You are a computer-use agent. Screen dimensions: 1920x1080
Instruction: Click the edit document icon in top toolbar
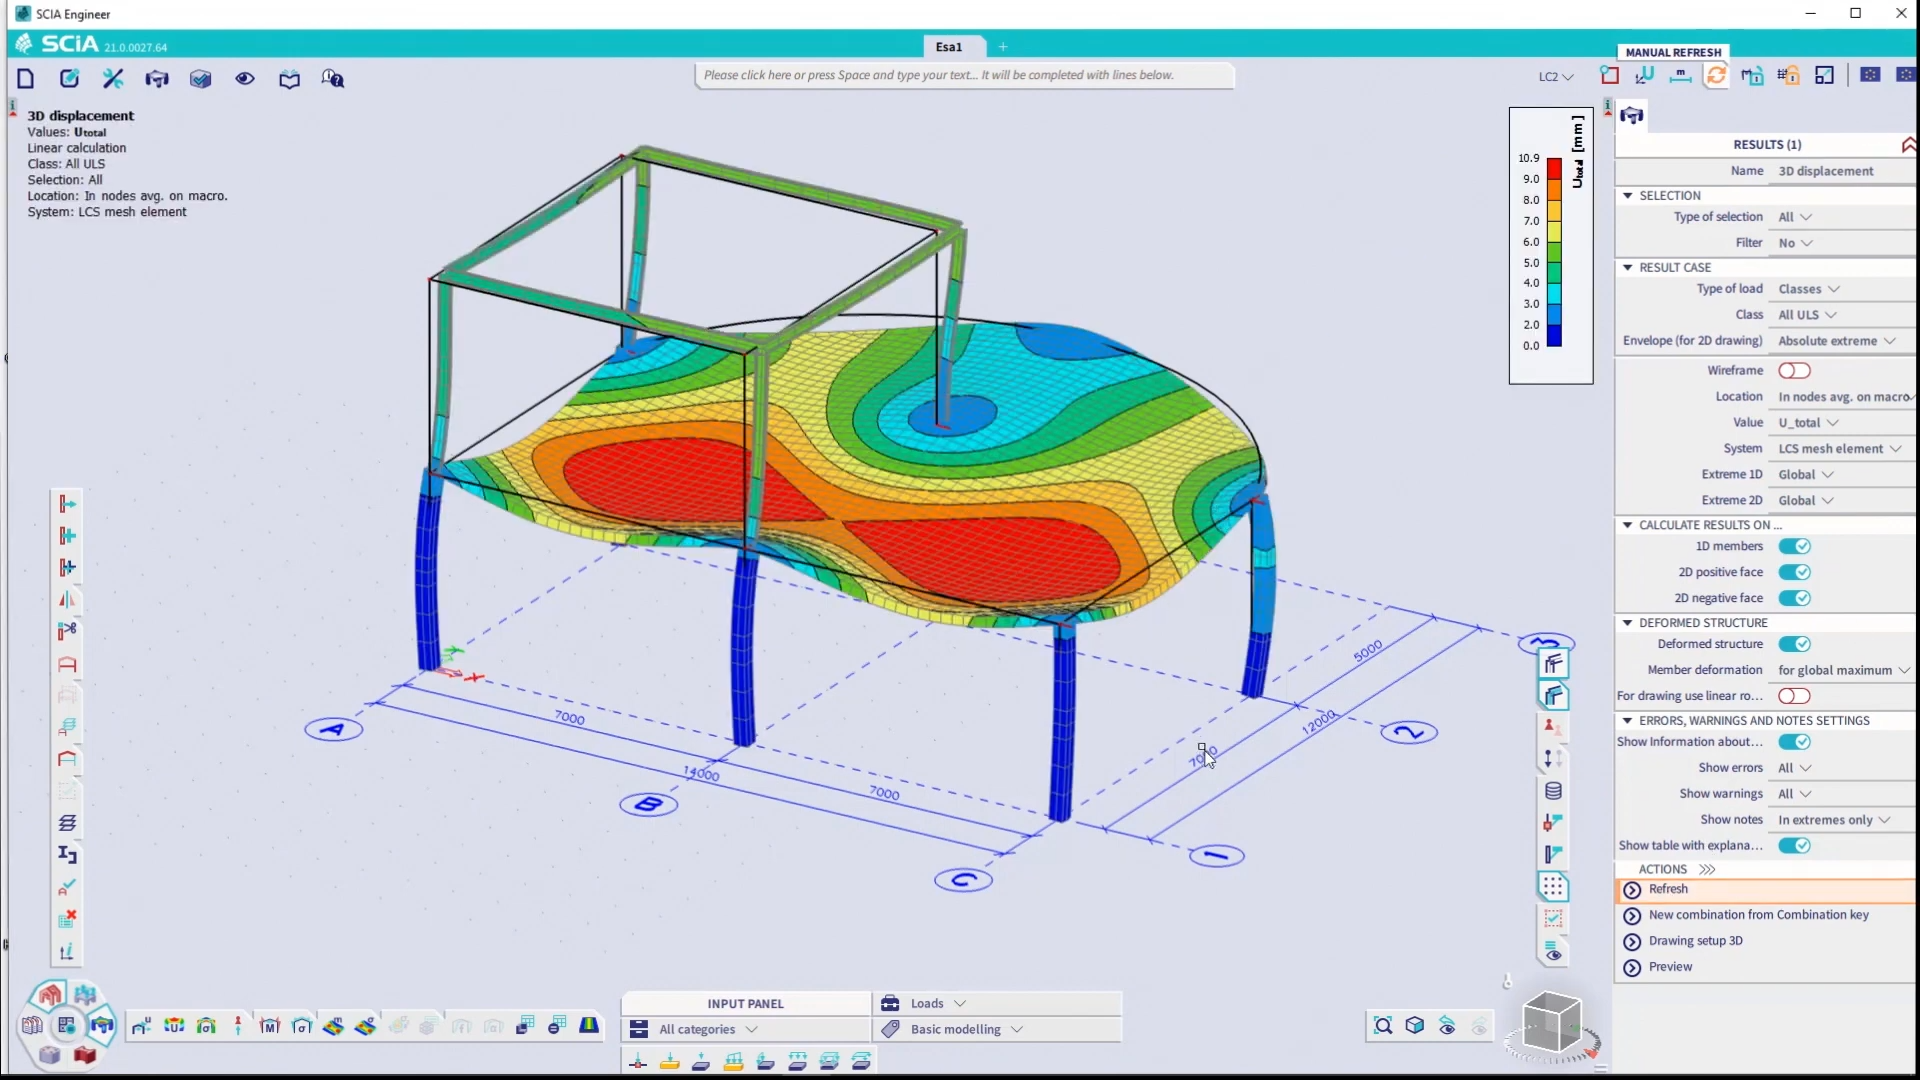point(69,79)
